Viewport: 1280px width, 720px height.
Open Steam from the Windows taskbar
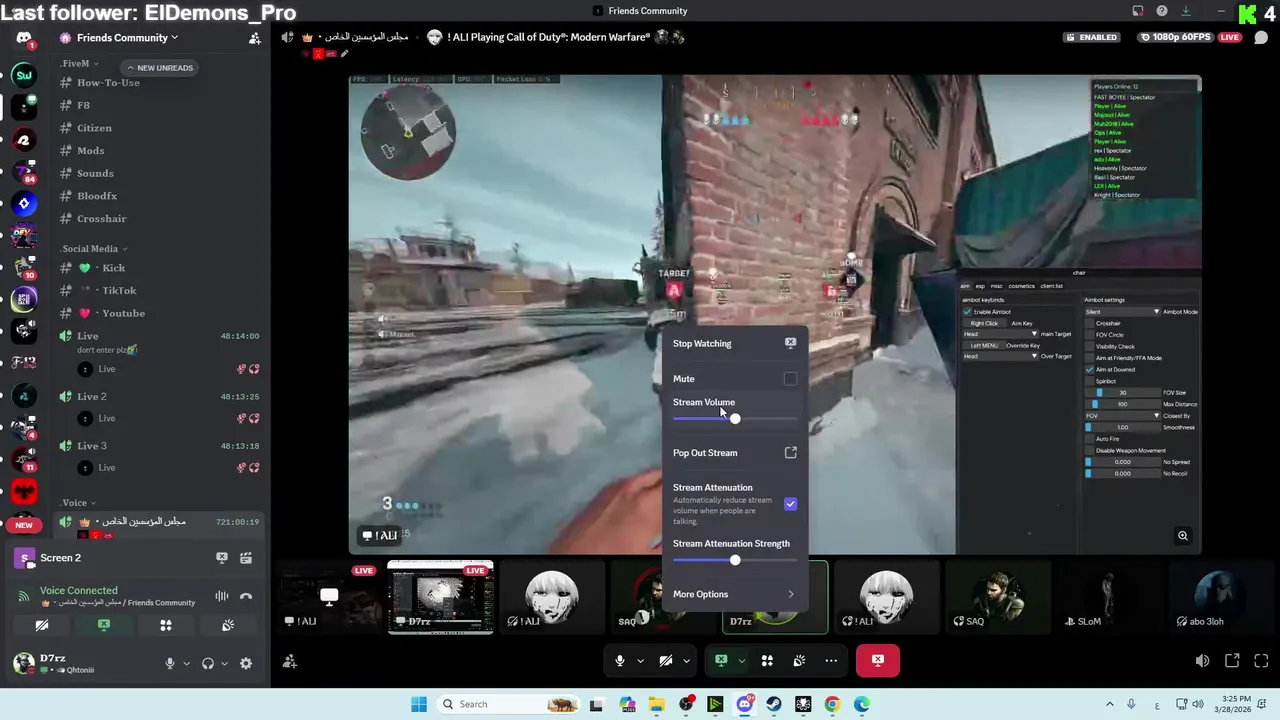774,704
